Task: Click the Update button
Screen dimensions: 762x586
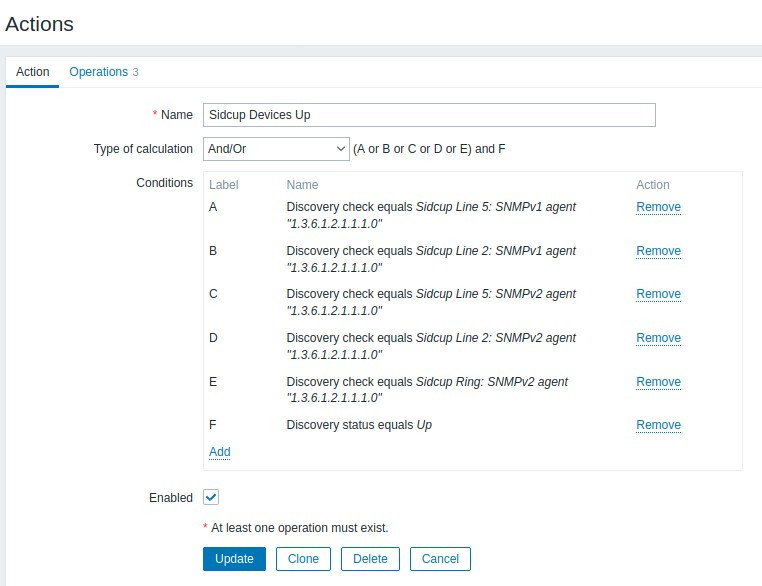Action: 234,559
